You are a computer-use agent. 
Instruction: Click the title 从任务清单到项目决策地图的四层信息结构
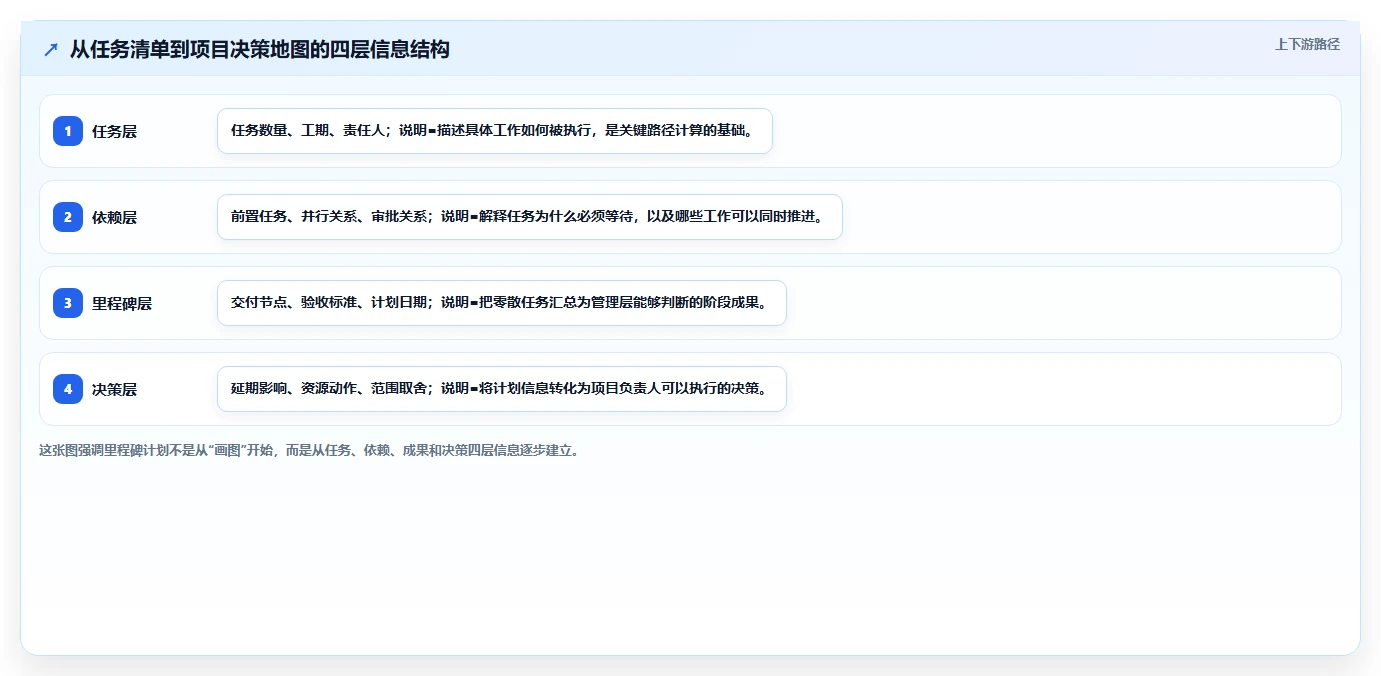pyautogui.click(x=260, y=49)
